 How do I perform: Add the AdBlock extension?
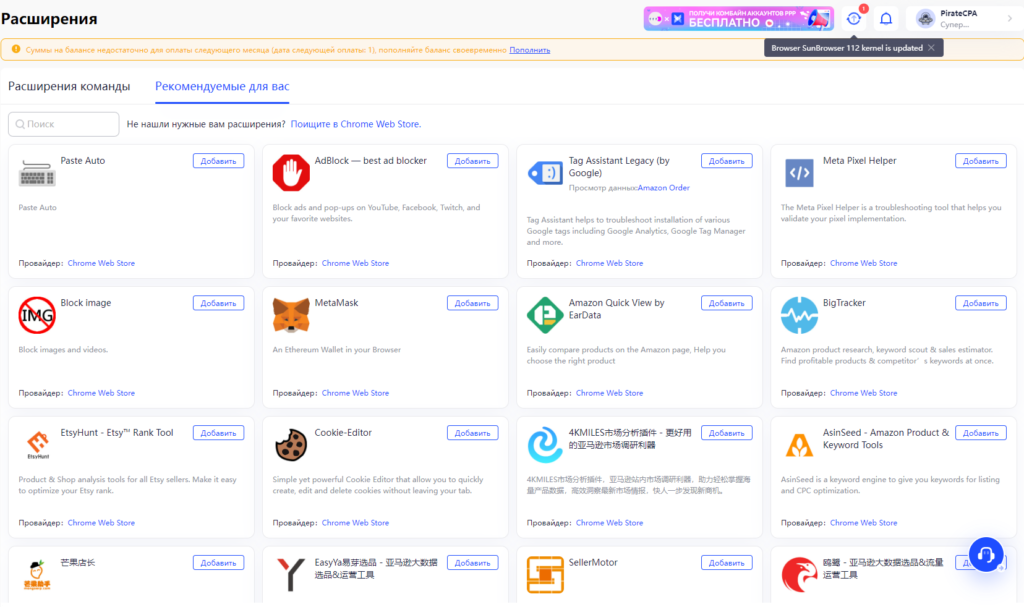pos(473,161)
